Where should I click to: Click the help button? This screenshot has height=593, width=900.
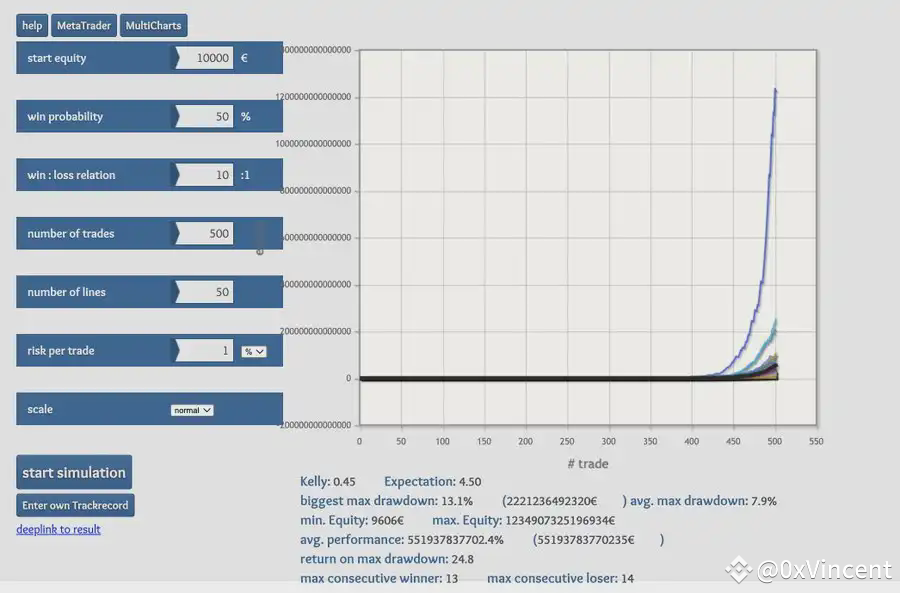32,26
